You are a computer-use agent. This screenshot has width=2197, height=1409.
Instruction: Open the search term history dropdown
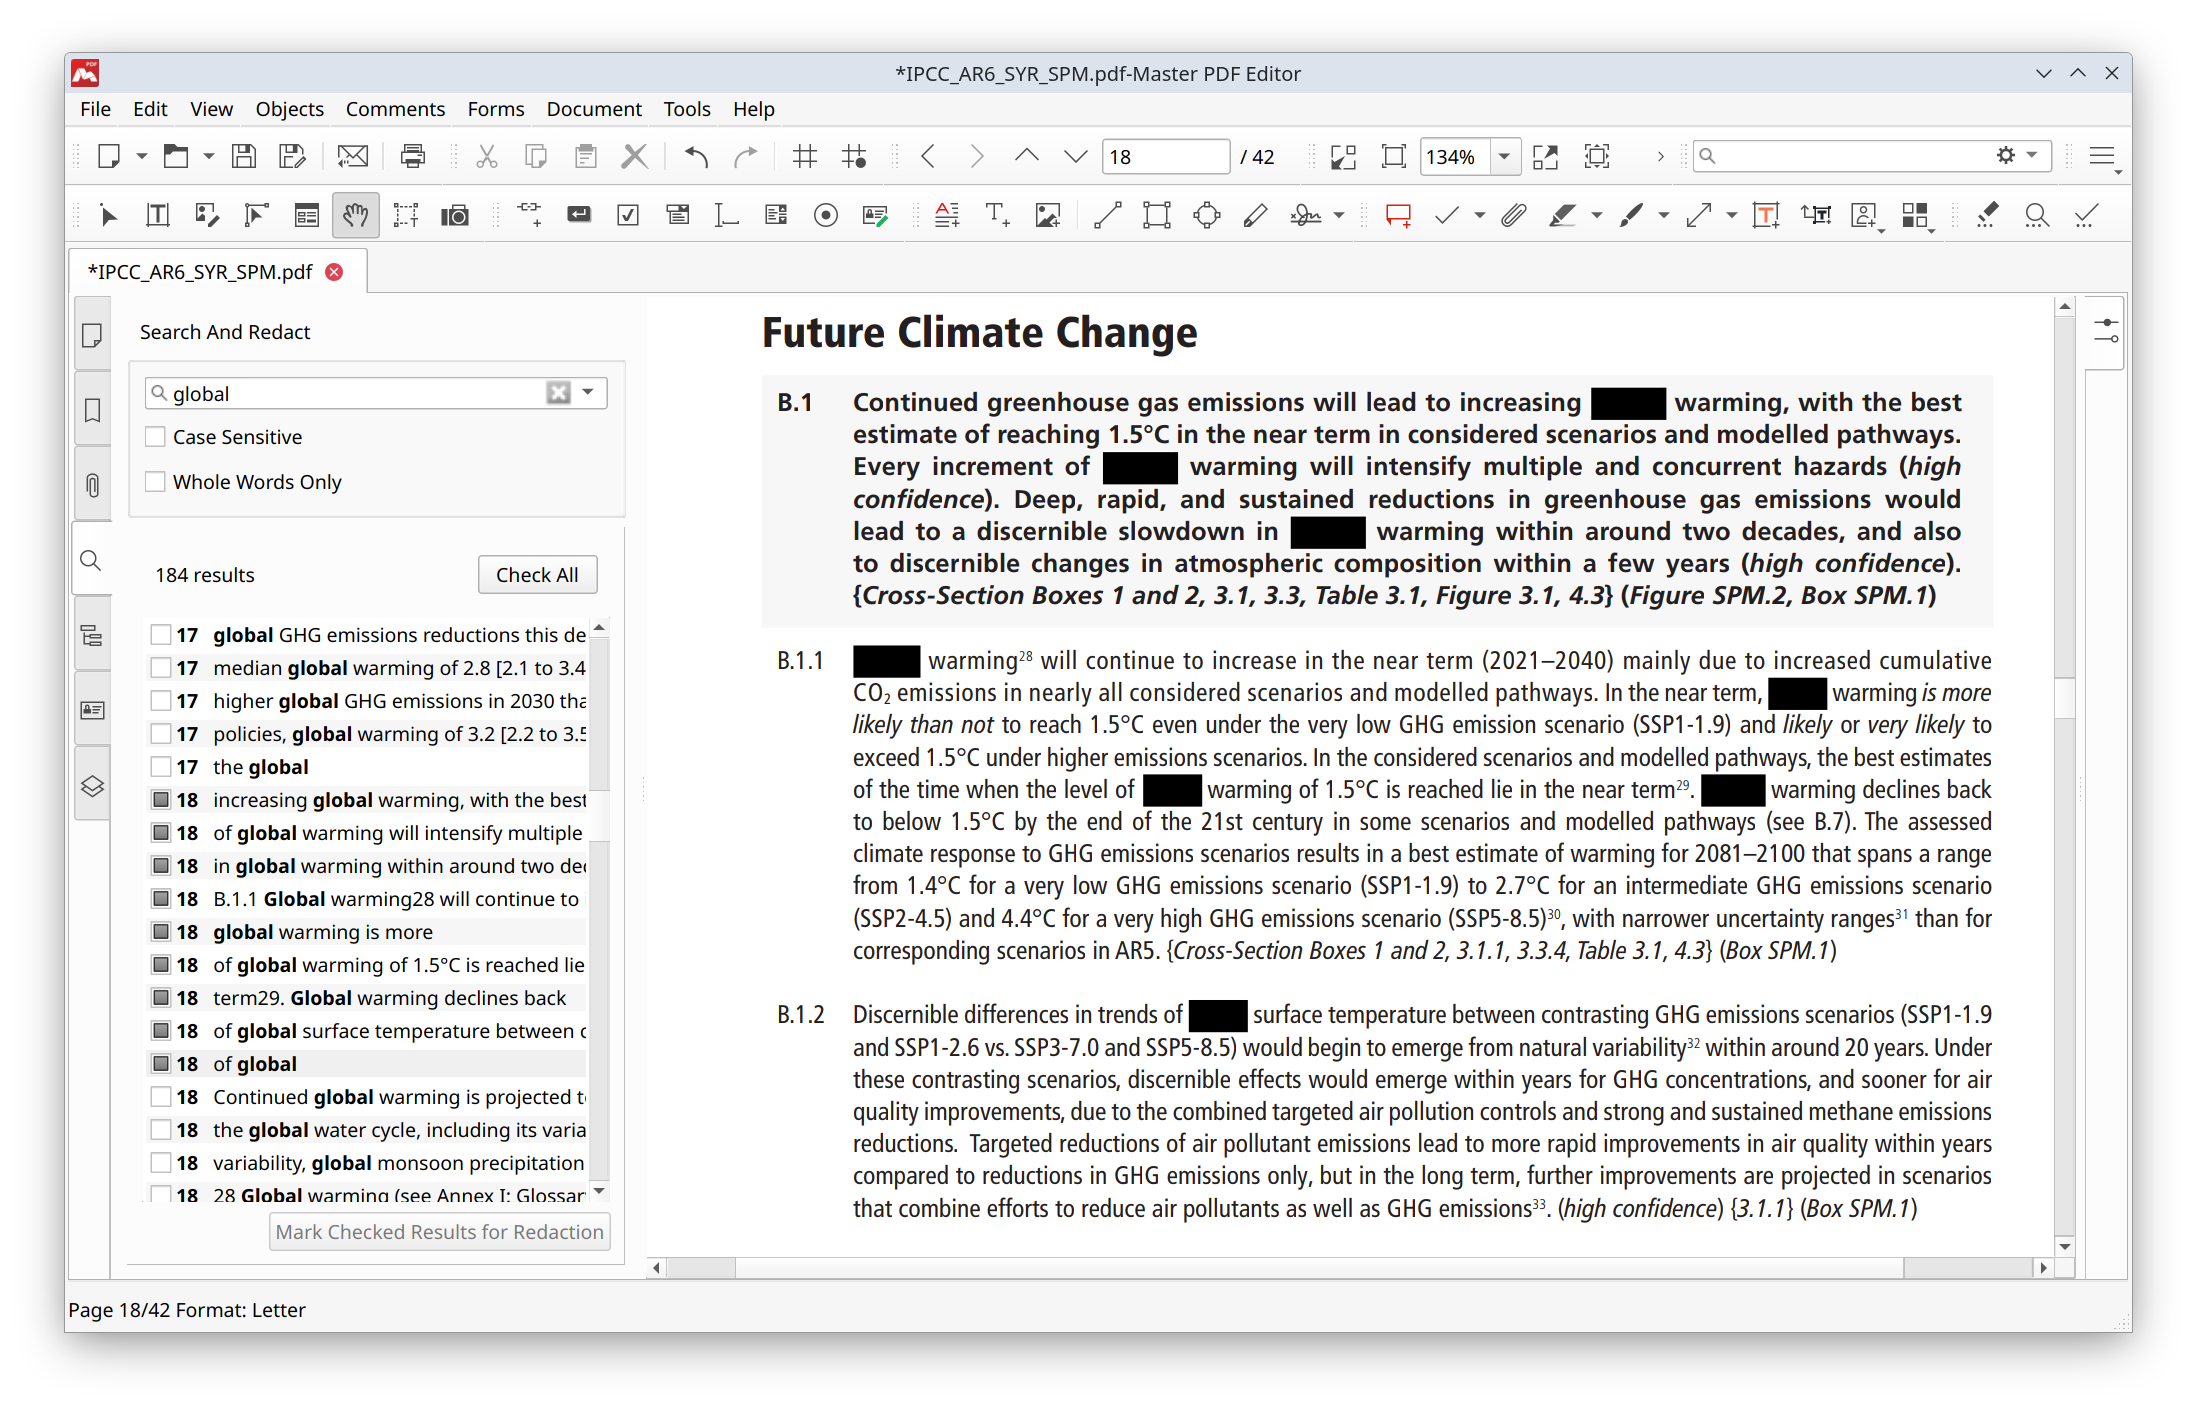pos(588,392)
